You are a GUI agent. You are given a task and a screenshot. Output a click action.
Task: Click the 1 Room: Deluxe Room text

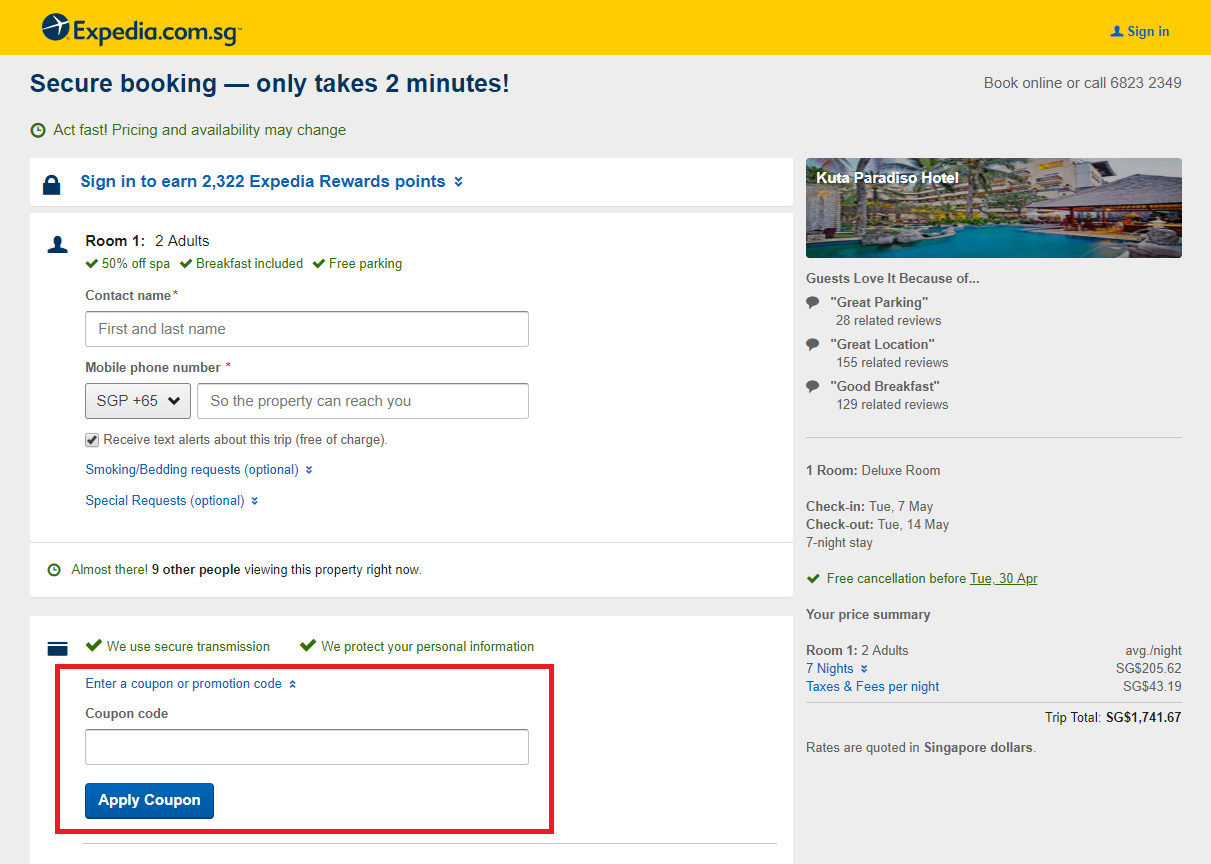tap(873, 471)
